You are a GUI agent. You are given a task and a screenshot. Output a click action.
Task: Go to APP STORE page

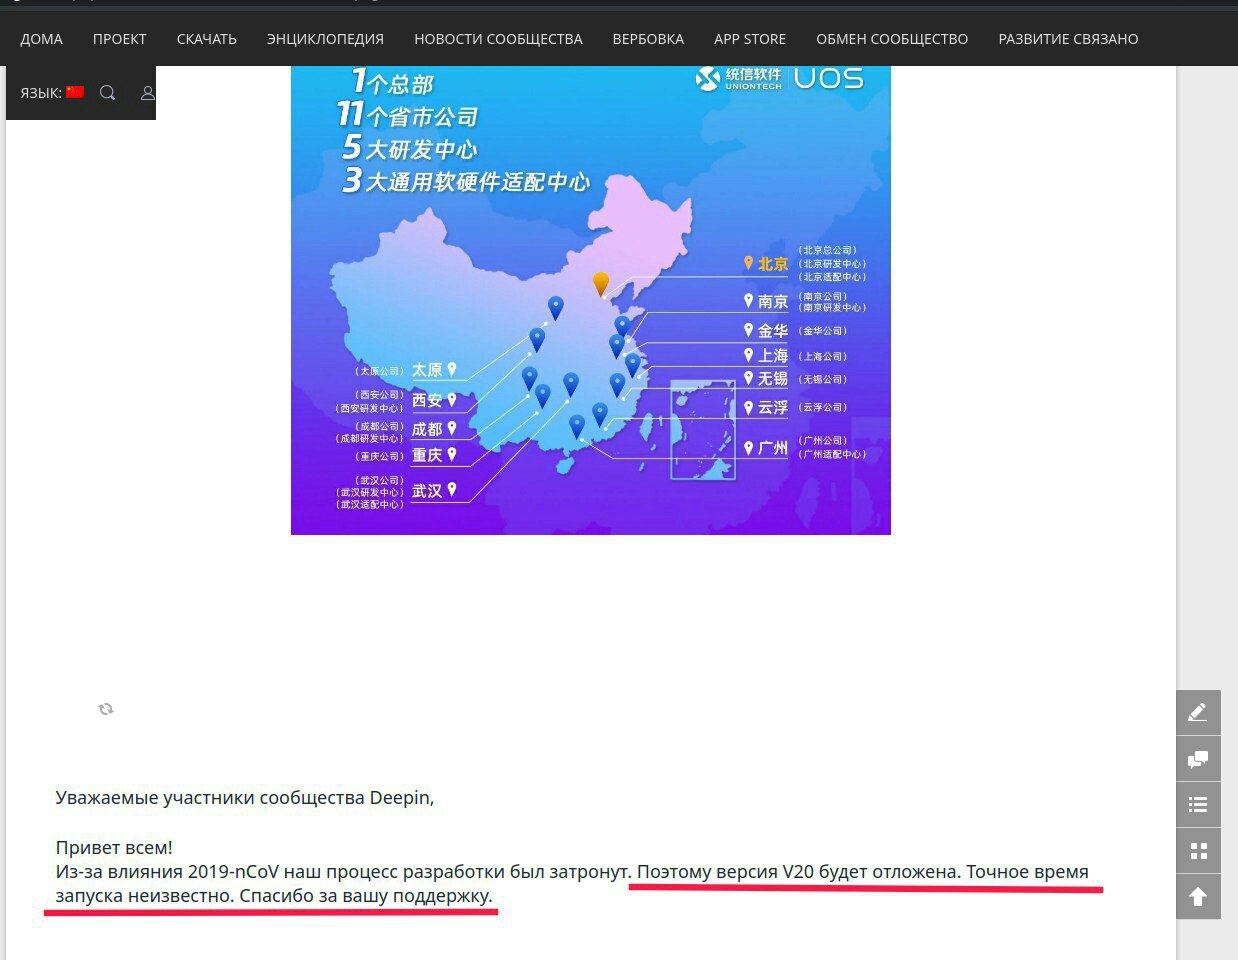point(750,39)
